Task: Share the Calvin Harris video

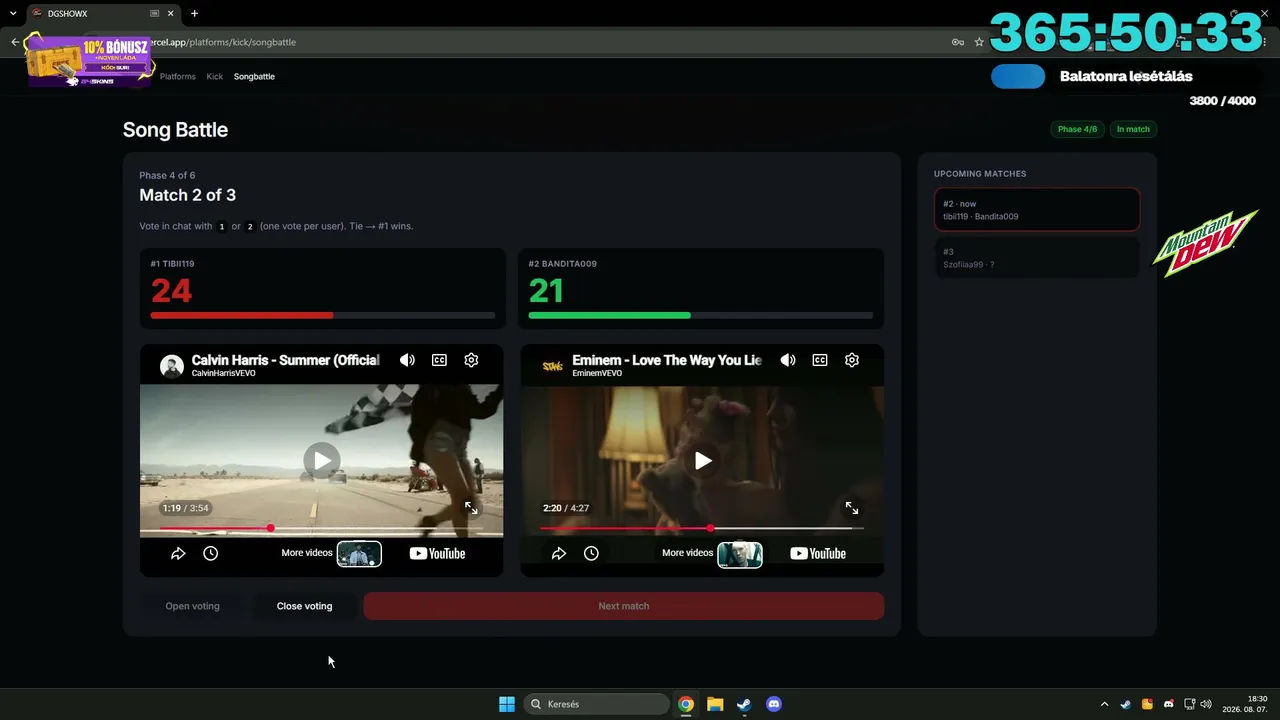Action: coord(178,553)
